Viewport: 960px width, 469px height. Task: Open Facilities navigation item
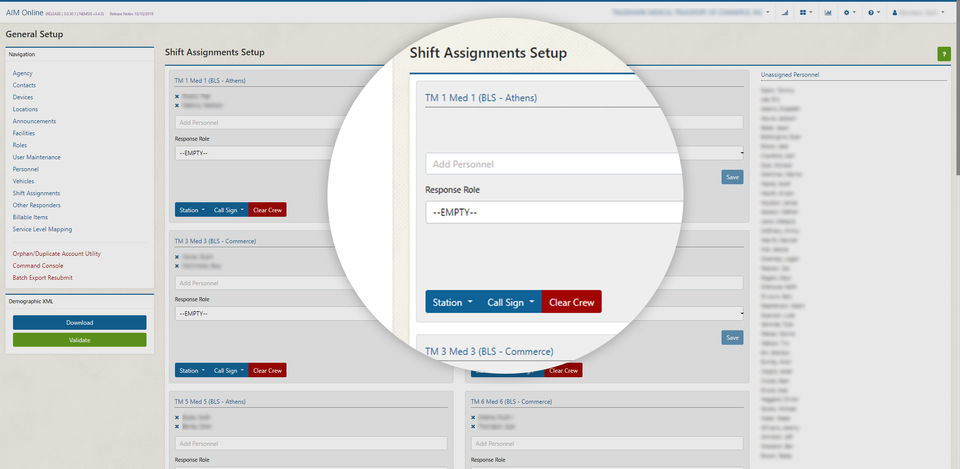(24, 133)
